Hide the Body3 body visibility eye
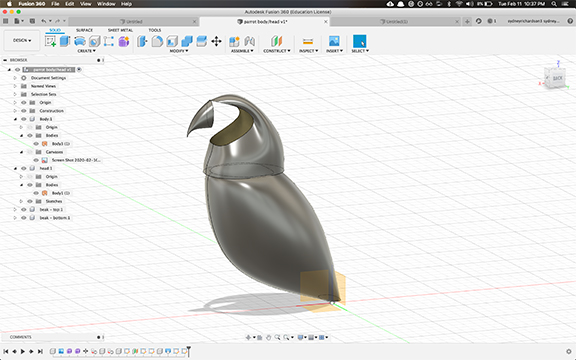Image resolution: width=576 pixels, height=360 pixels. [36, 144]
